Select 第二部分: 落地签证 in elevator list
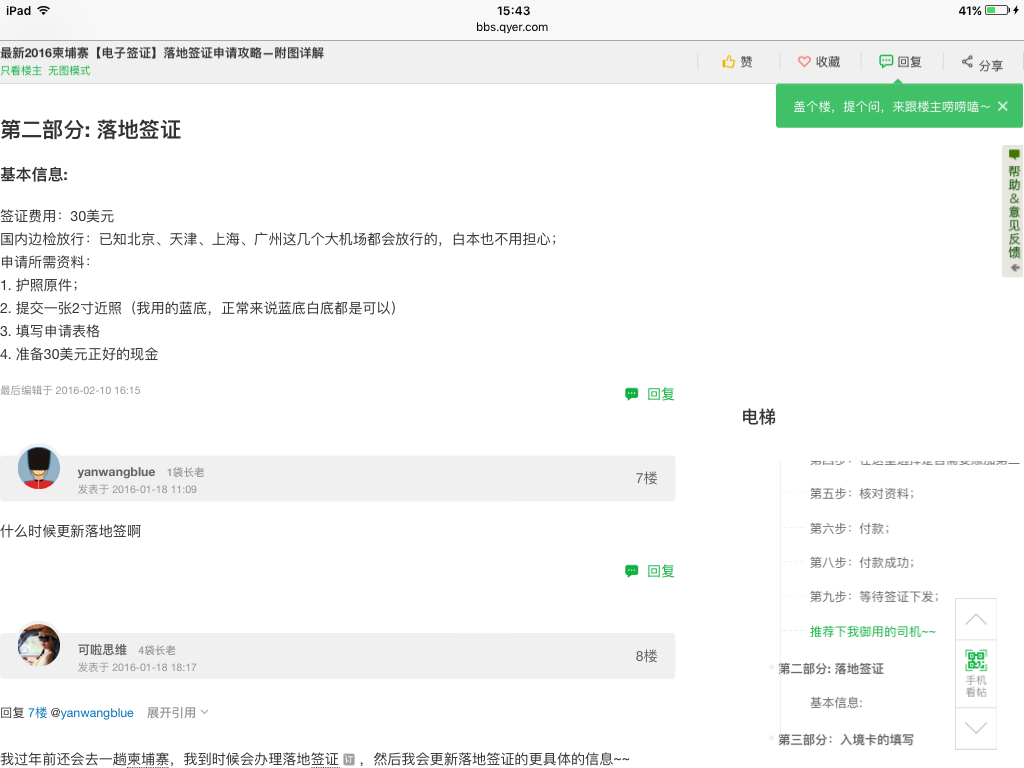 click(x=831, y=668)
